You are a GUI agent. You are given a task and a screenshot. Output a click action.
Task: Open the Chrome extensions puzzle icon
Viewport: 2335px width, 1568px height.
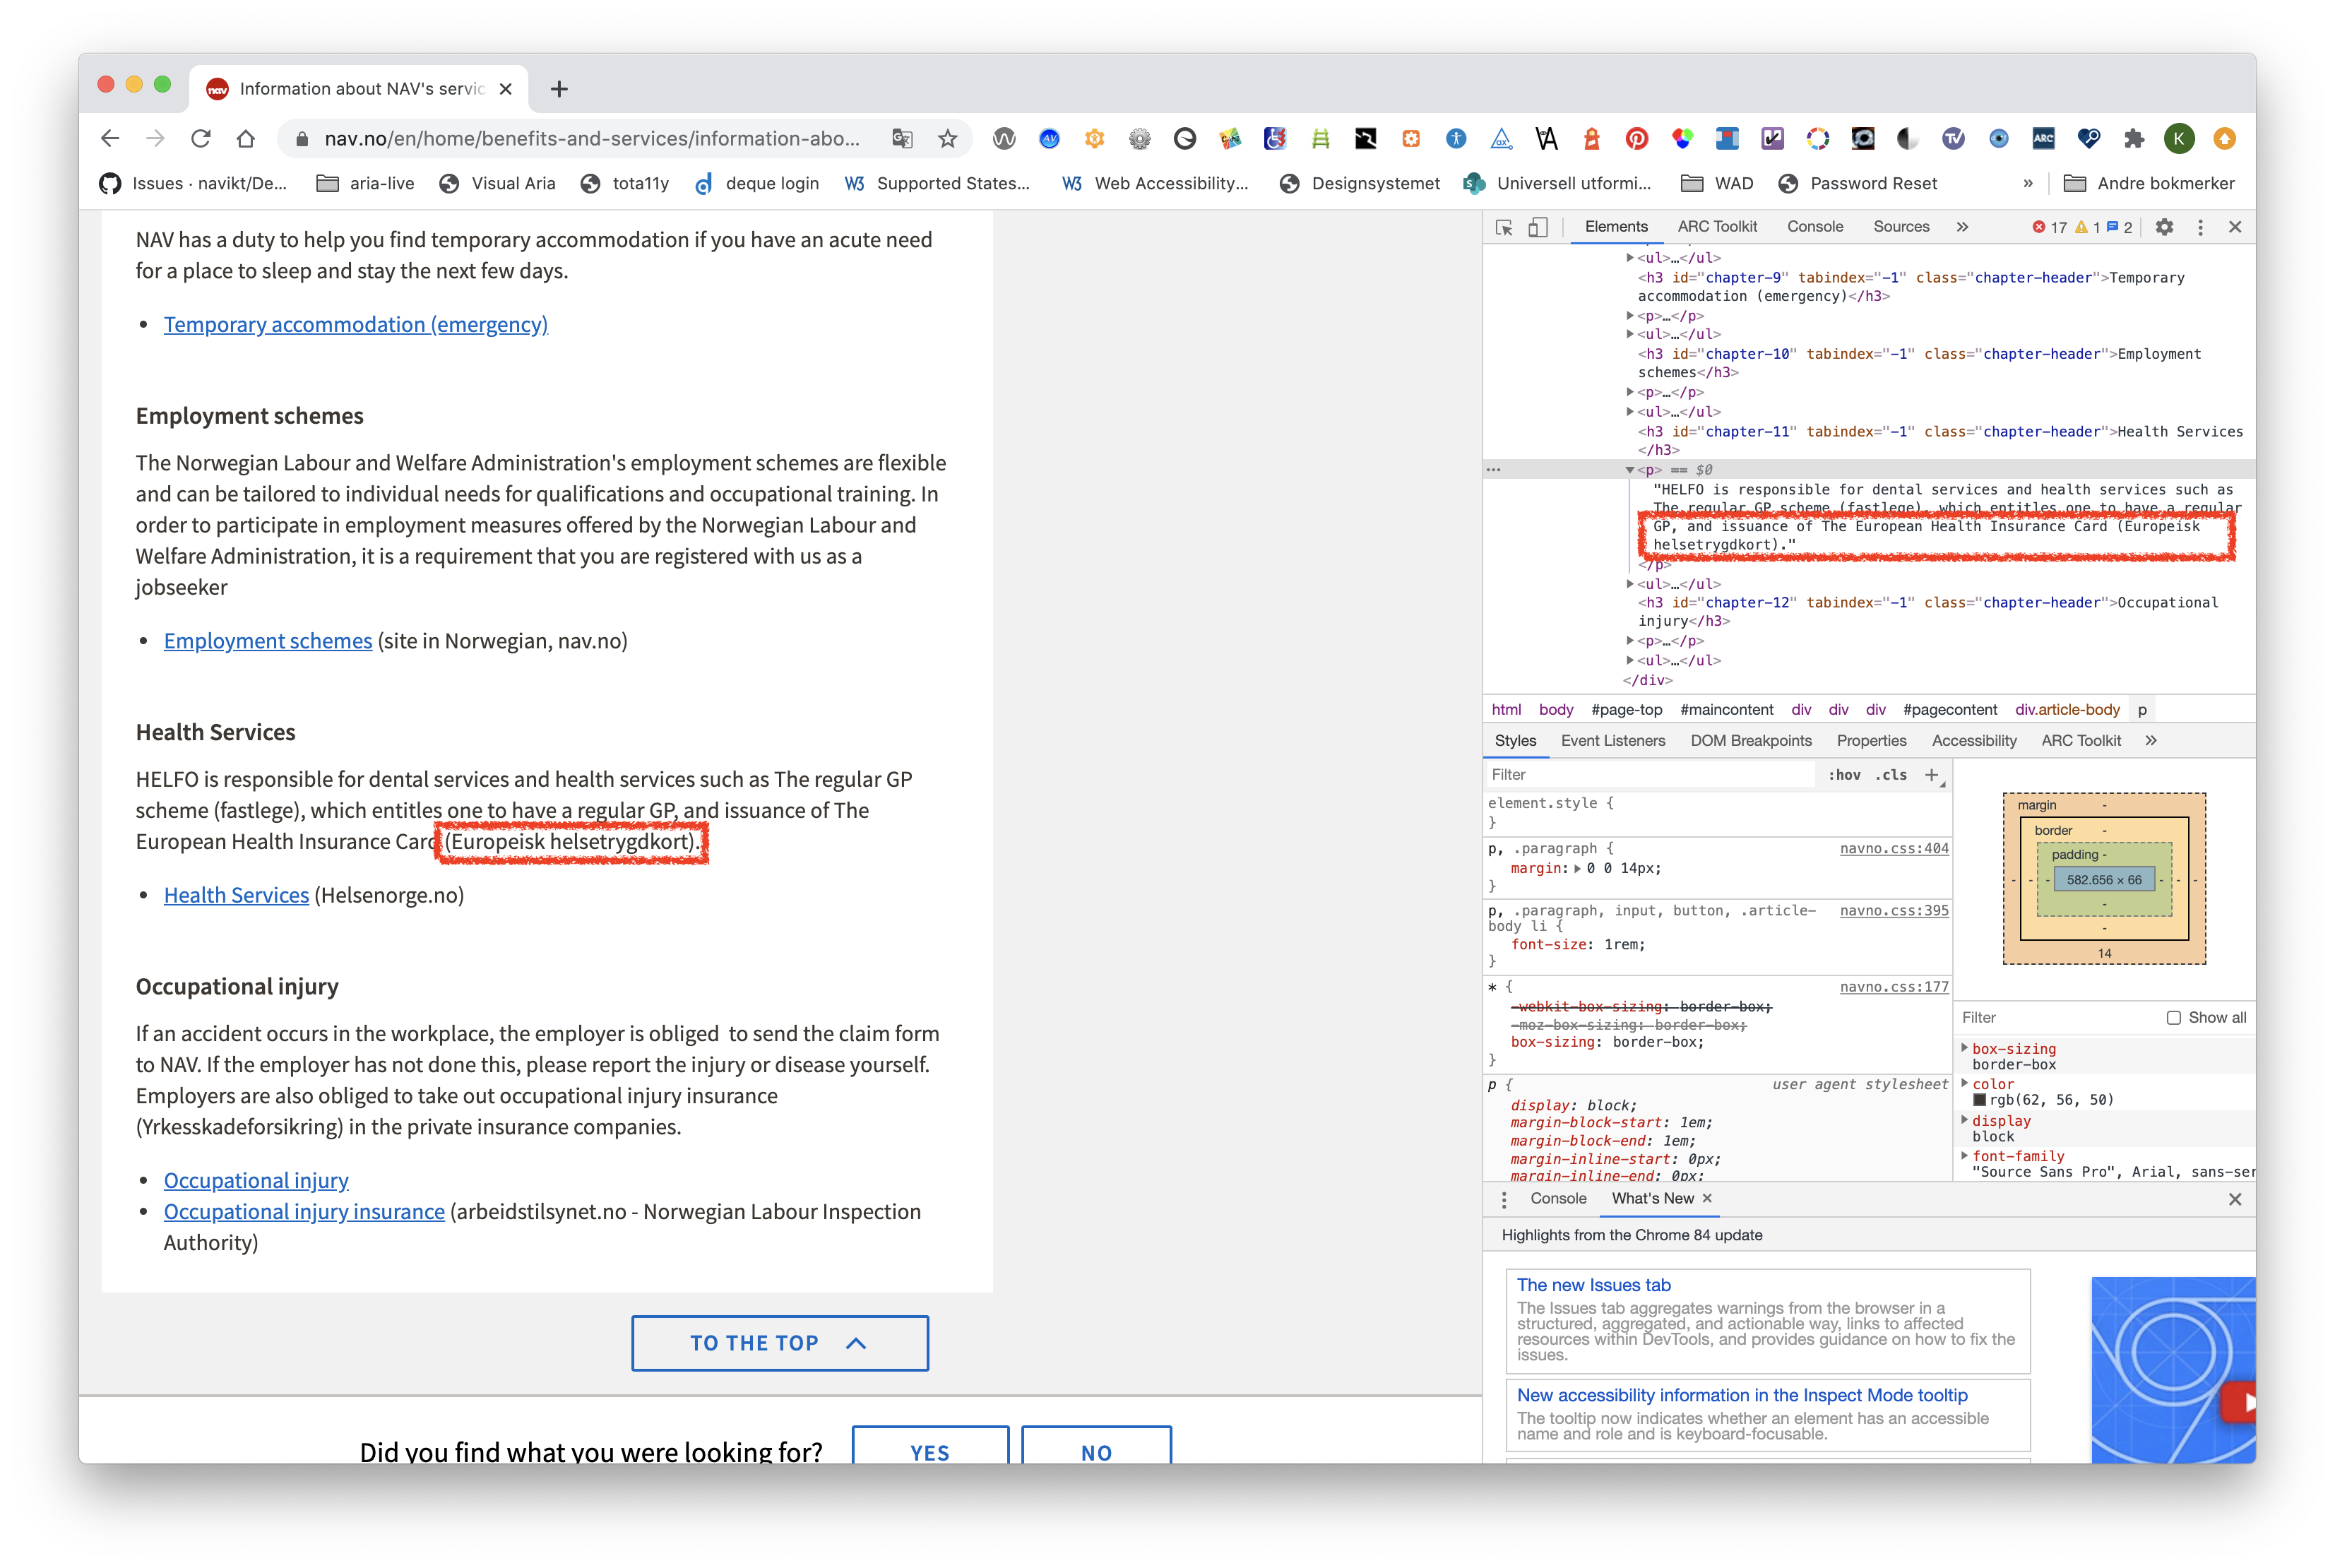tap(2133, 139)
